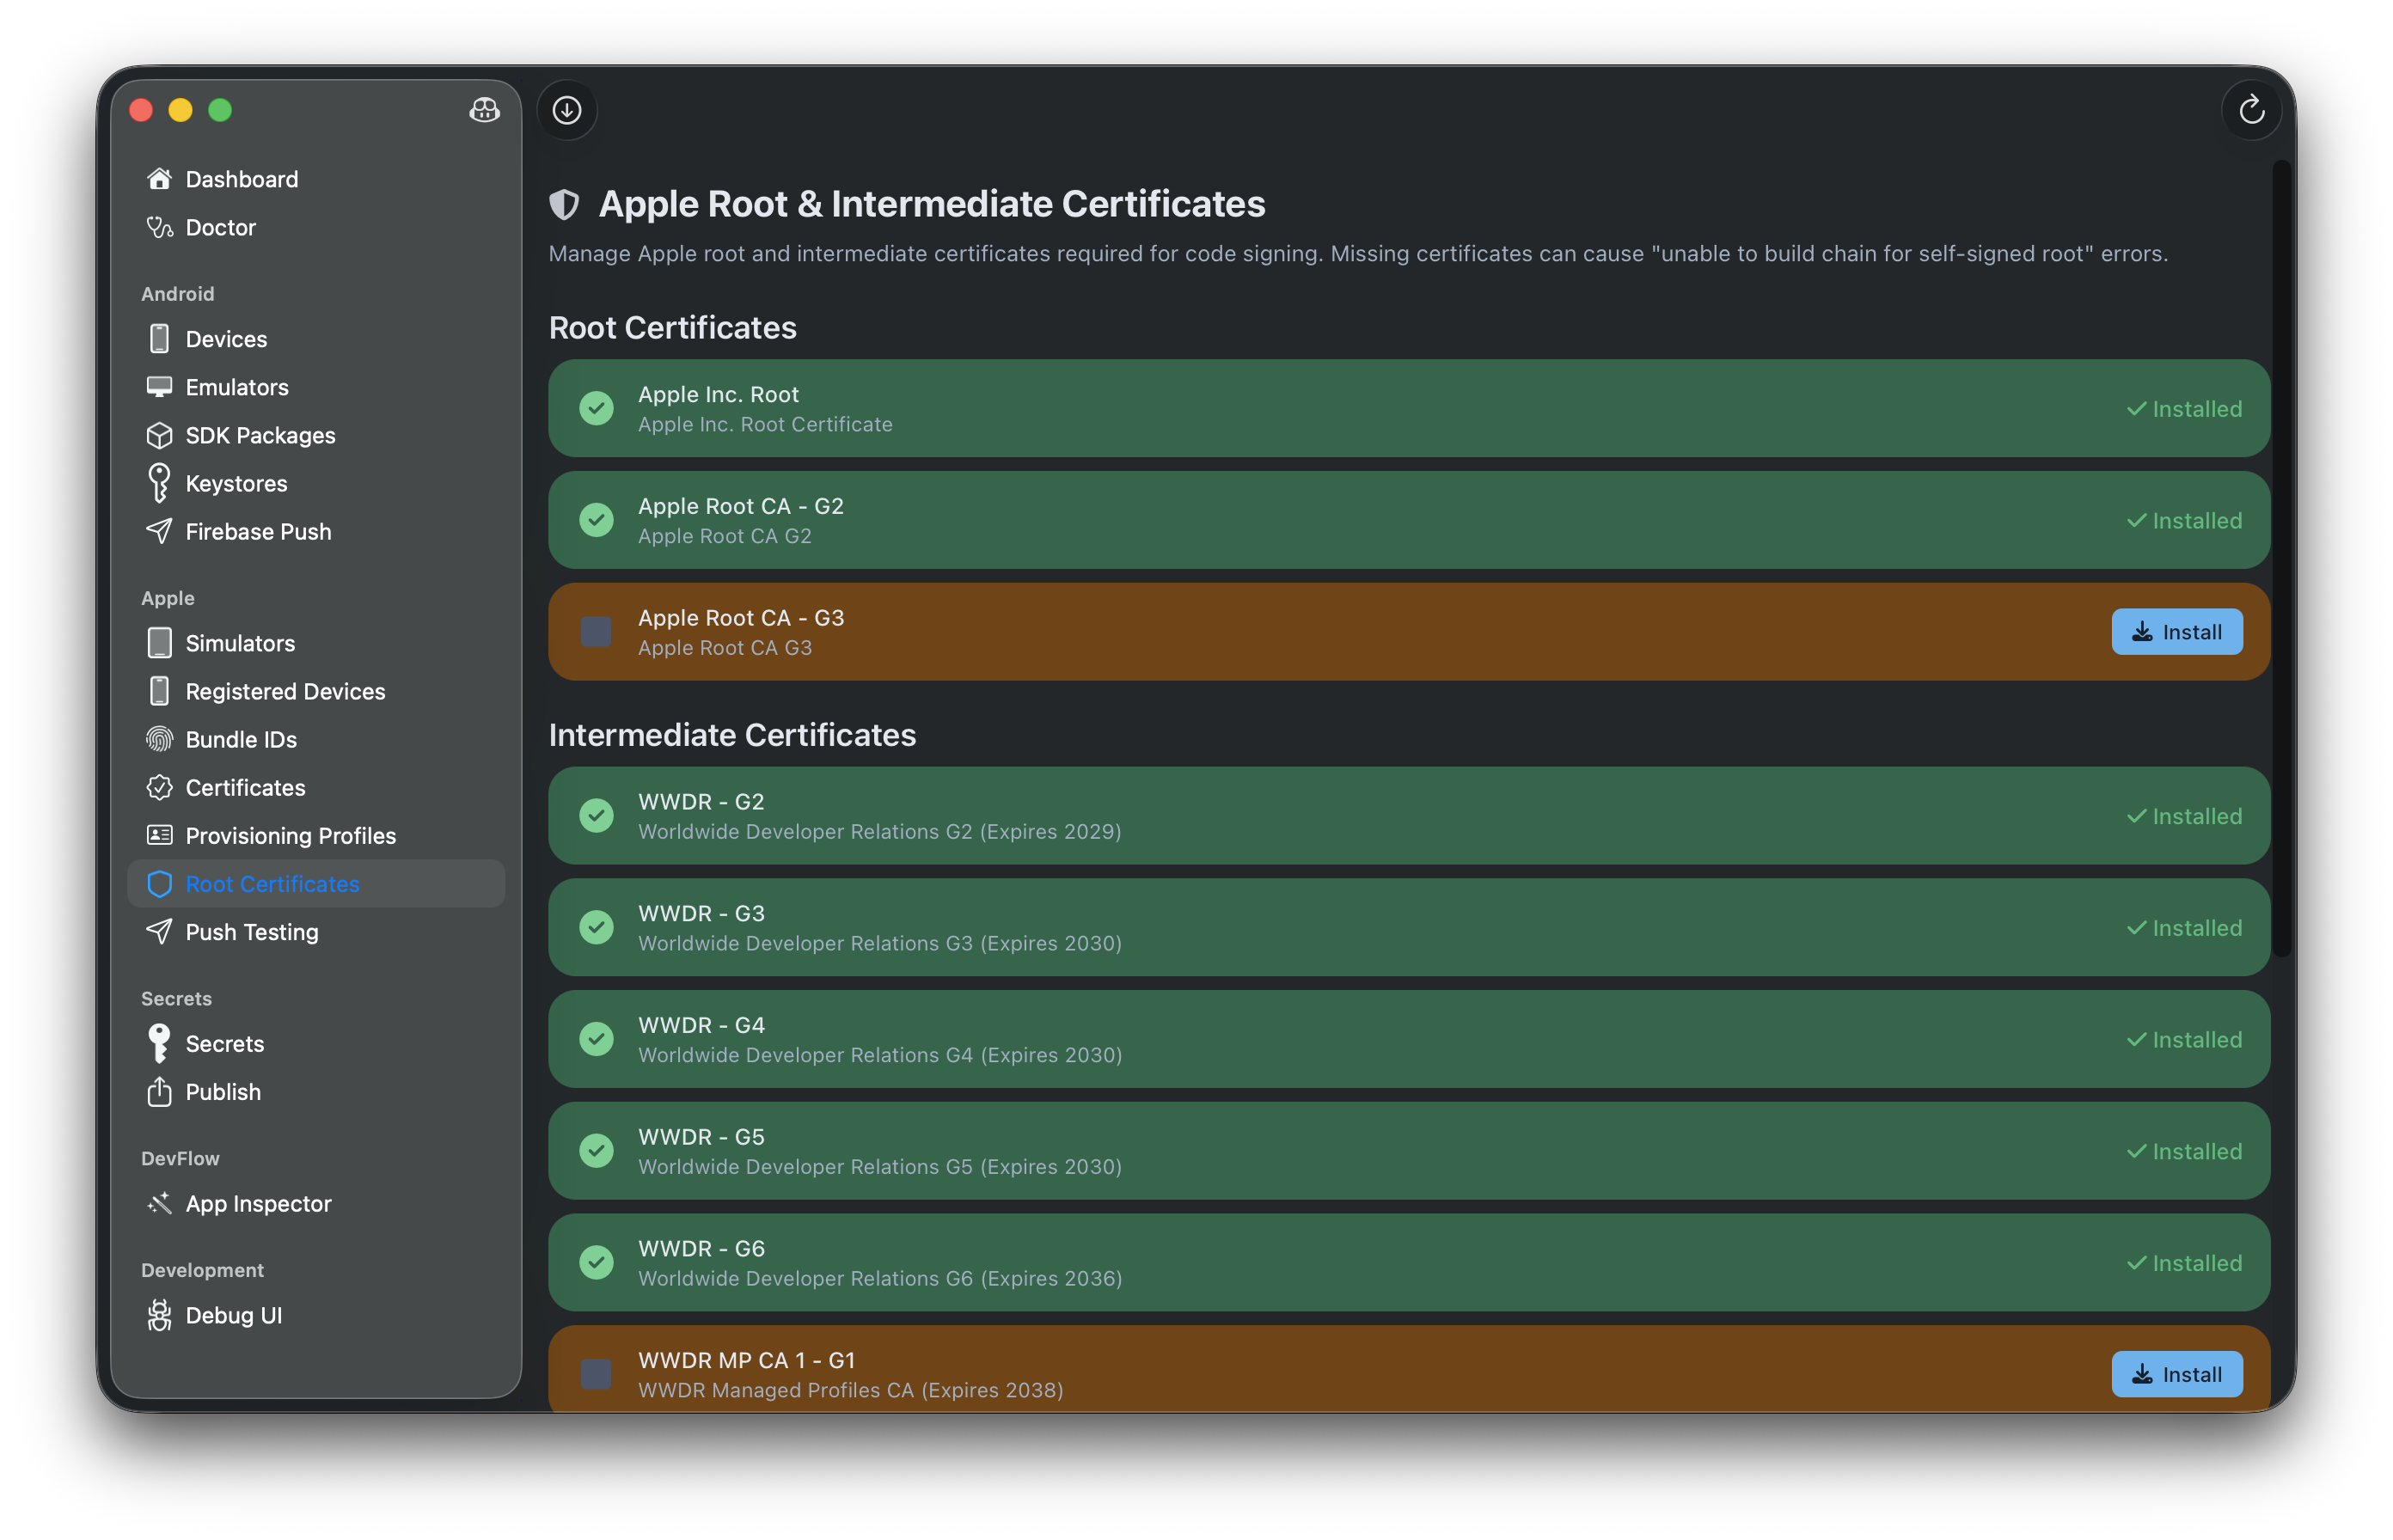Click the Copilot icon in sidebar header
The width and height of the screenshot is (2393, 1540).
coord(484,110)
